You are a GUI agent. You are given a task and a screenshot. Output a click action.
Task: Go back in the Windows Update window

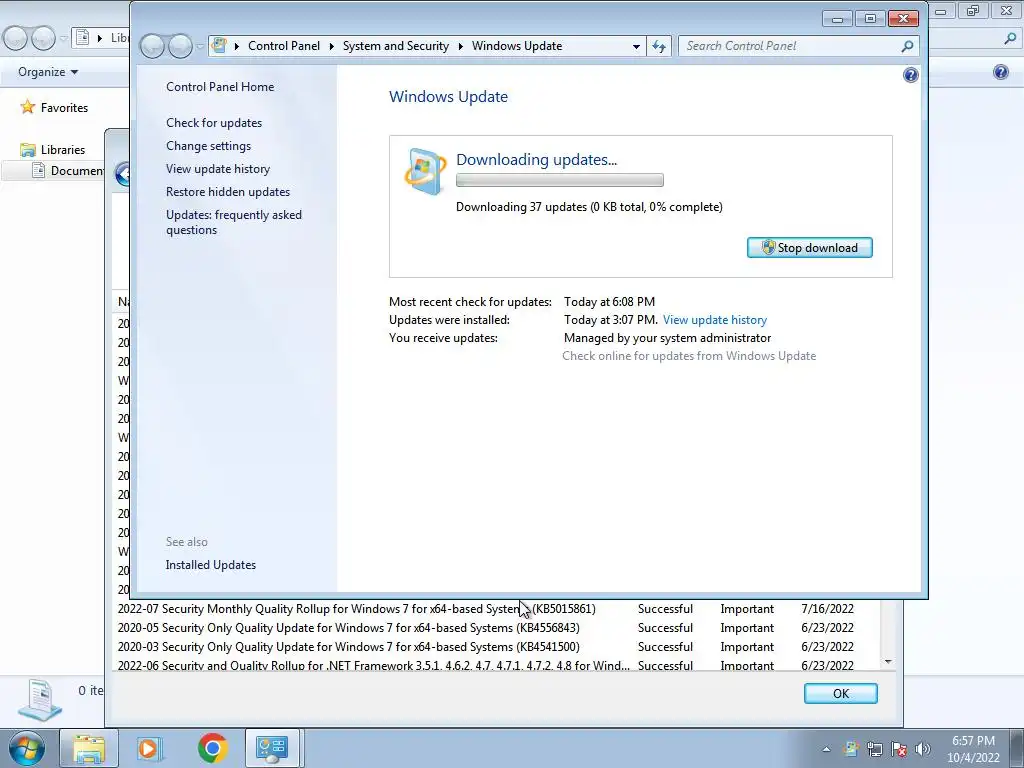click(x=153, y=46)
